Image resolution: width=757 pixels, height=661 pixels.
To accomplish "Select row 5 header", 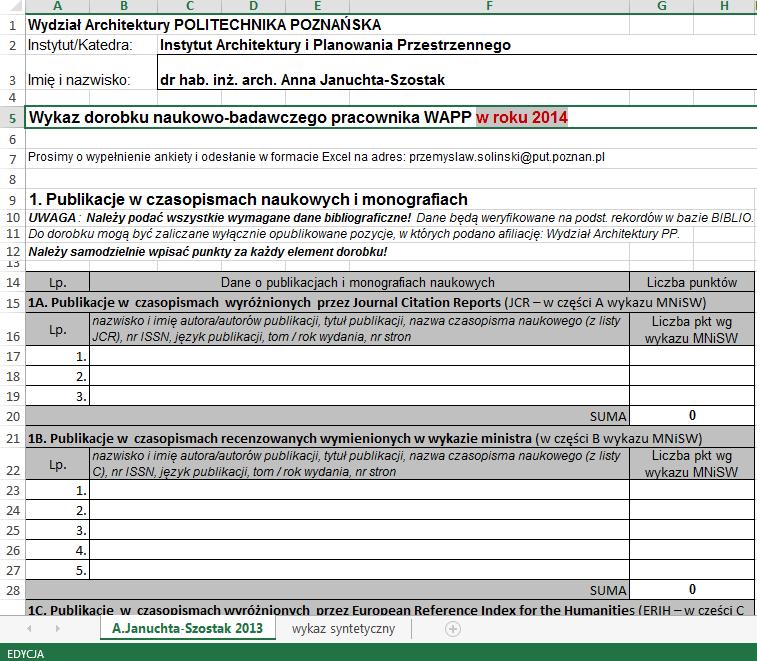I will (x=13, y=118).
